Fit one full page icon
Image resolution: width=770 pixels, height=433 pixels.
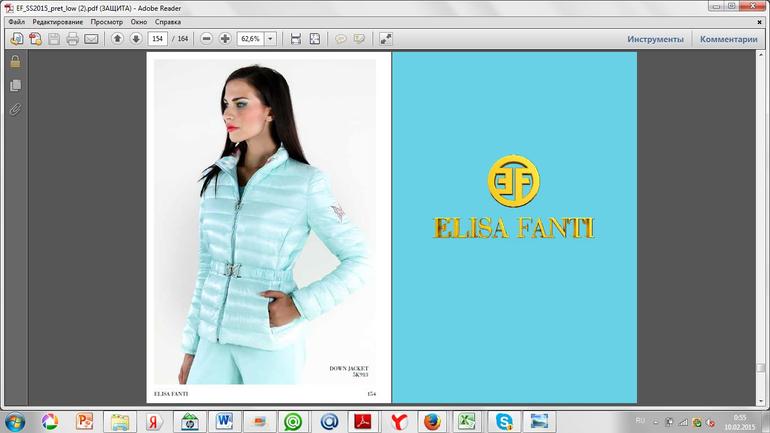(315, 39)
